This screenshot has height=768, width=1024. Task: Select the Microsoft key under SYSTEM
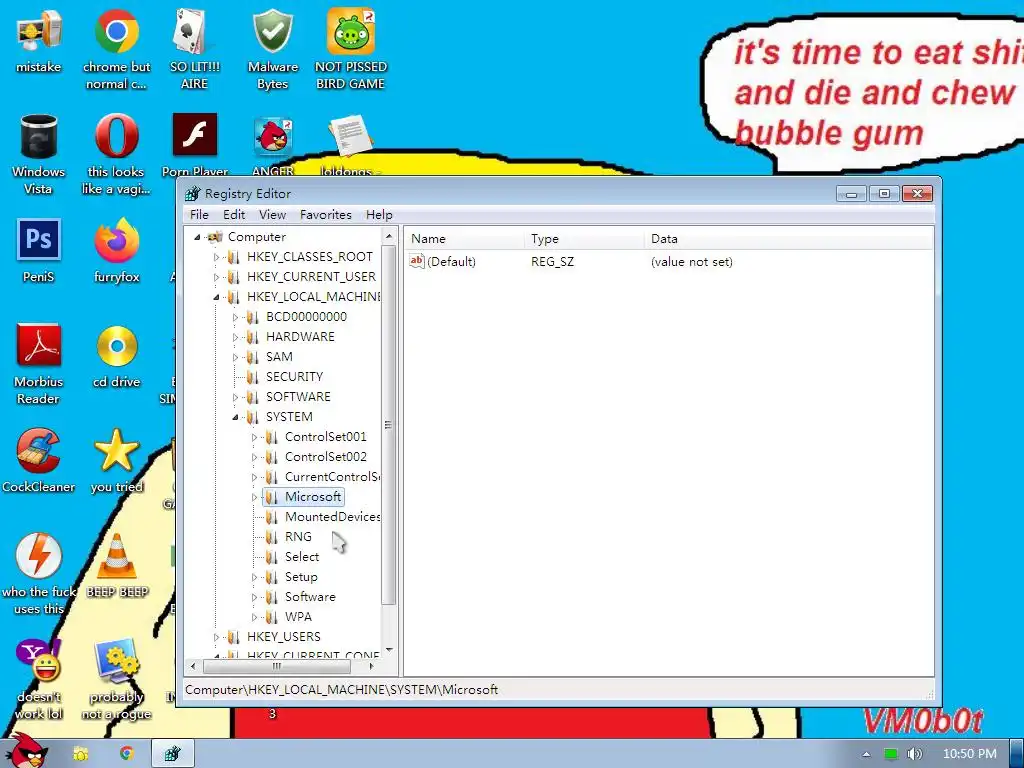click(x=312, y=497)
